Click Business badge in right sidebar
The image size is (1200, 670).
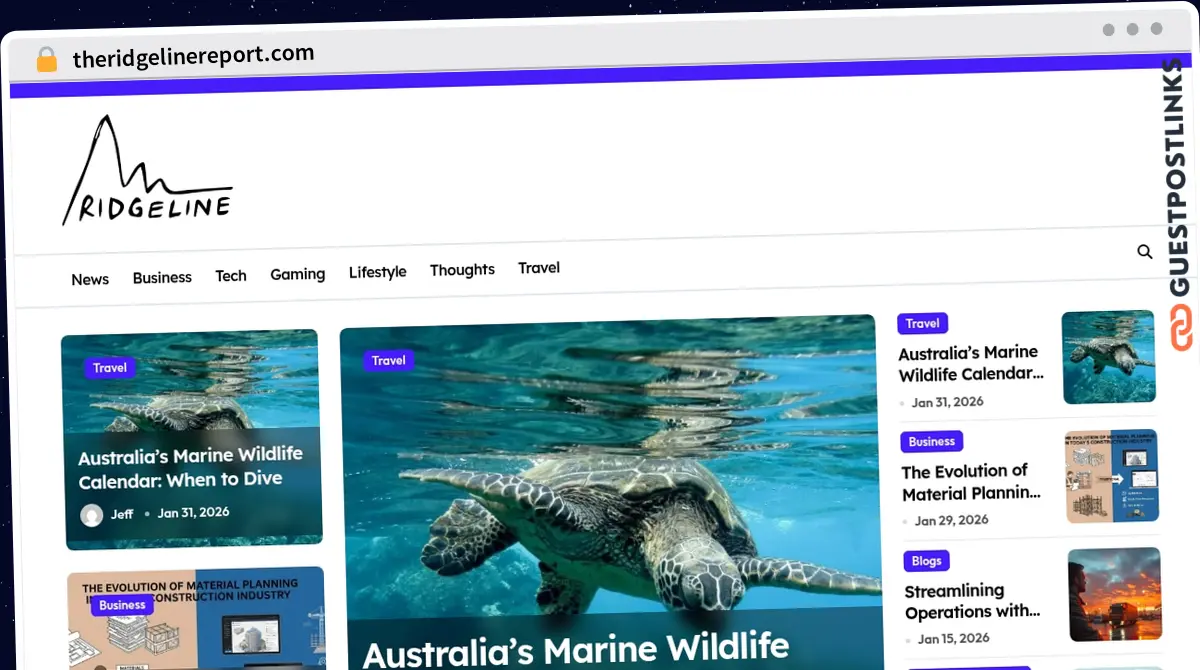pos(931,441)
